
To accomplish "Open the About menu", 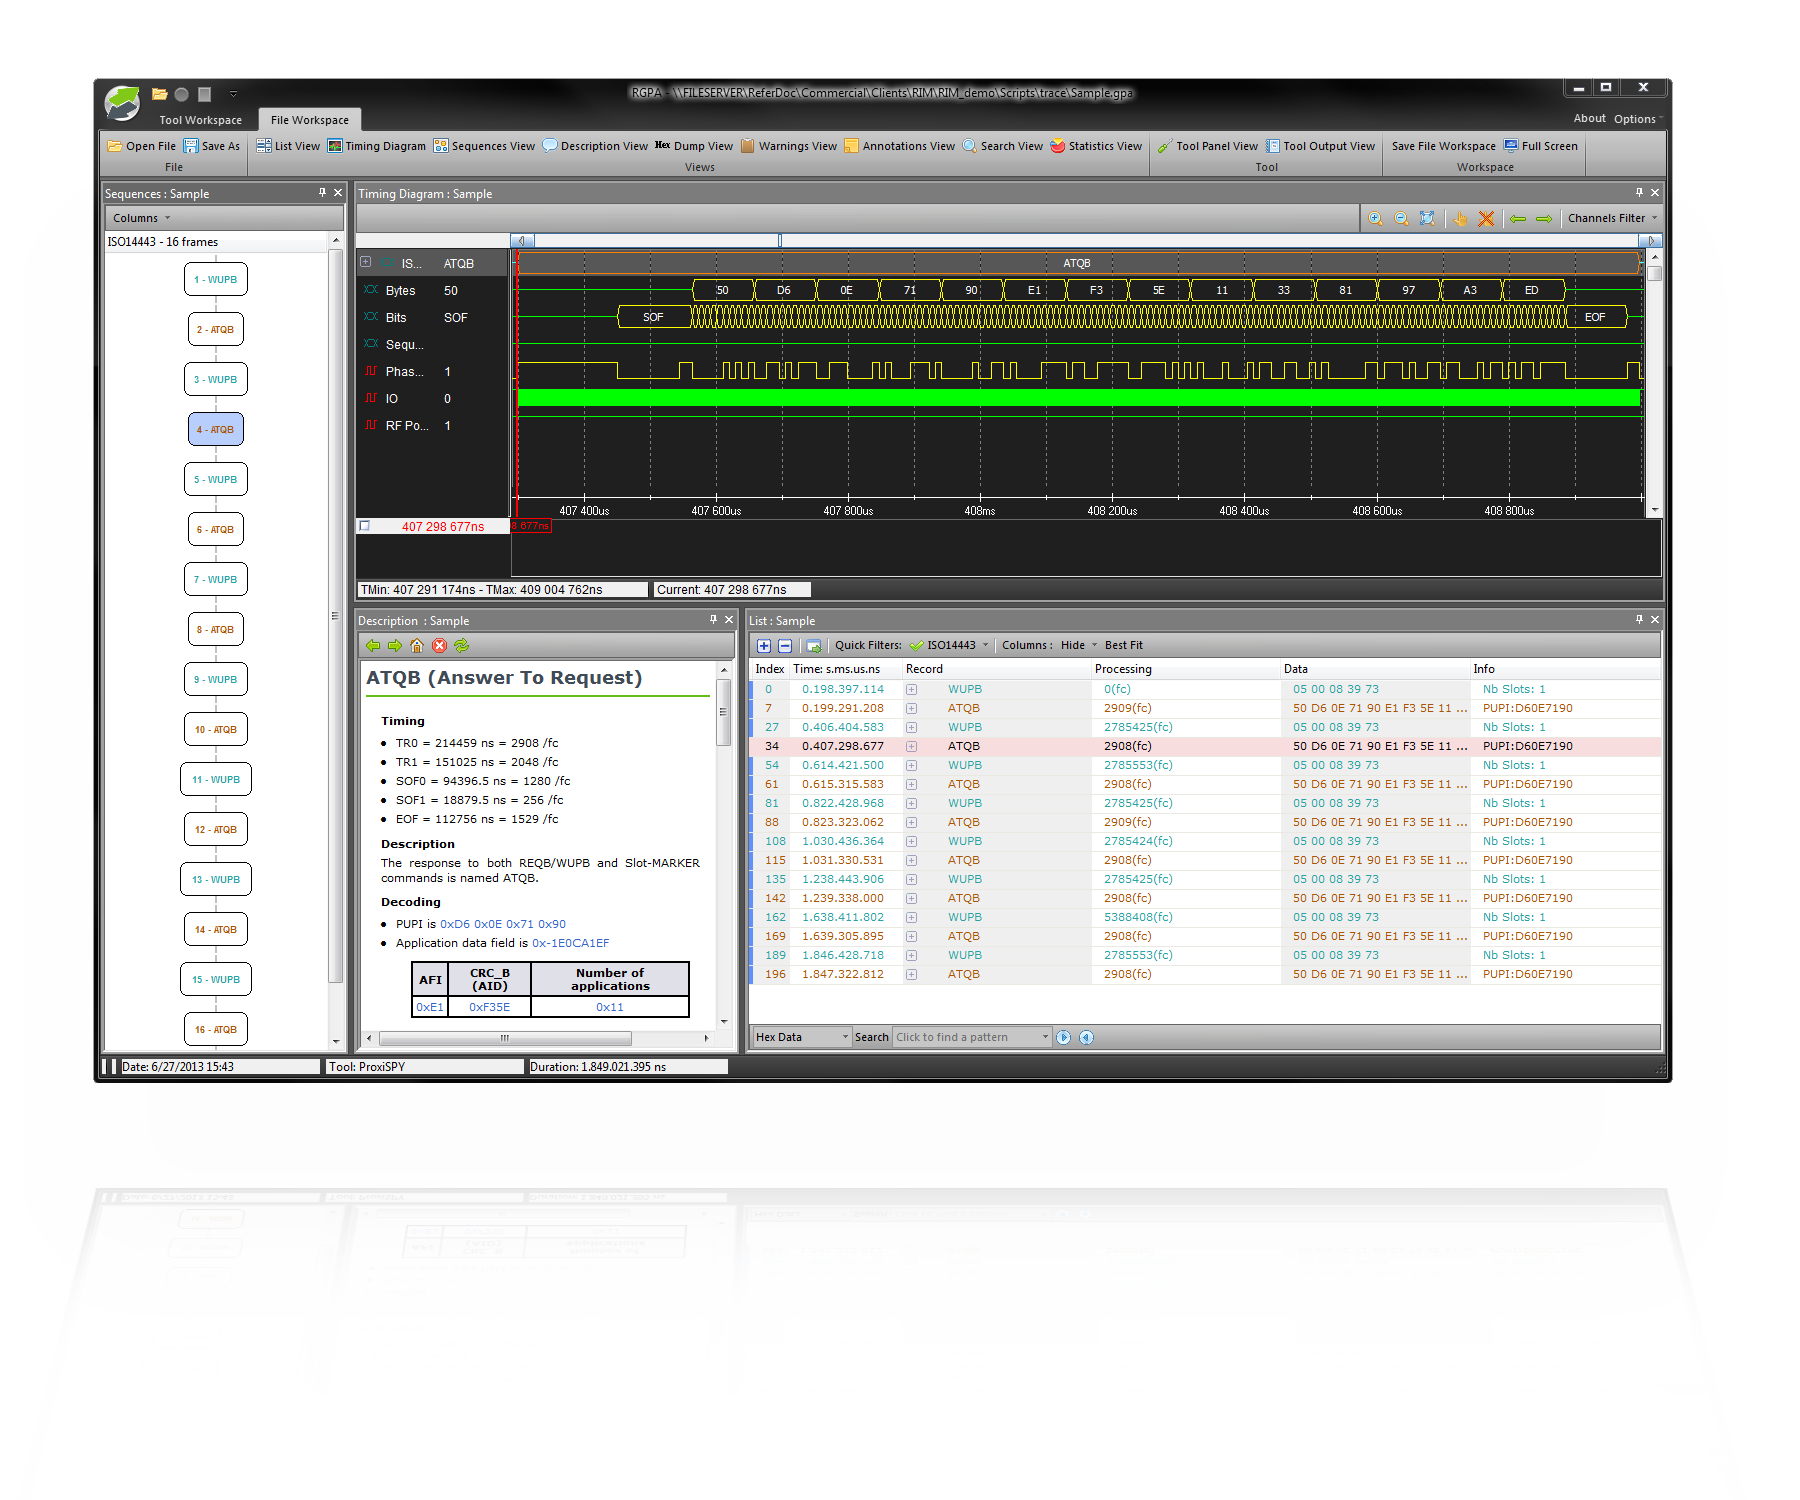I will (1589, 118).
